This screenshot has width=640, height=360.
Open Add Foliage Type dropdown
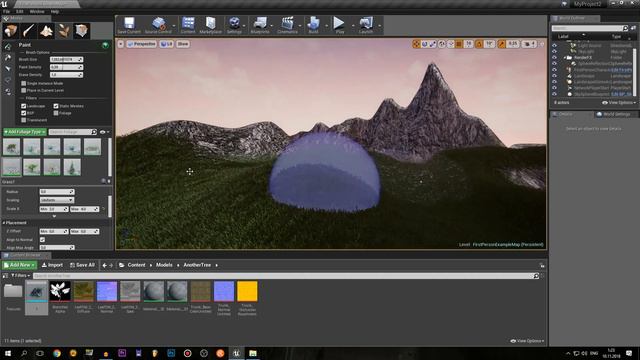(24, 132)
